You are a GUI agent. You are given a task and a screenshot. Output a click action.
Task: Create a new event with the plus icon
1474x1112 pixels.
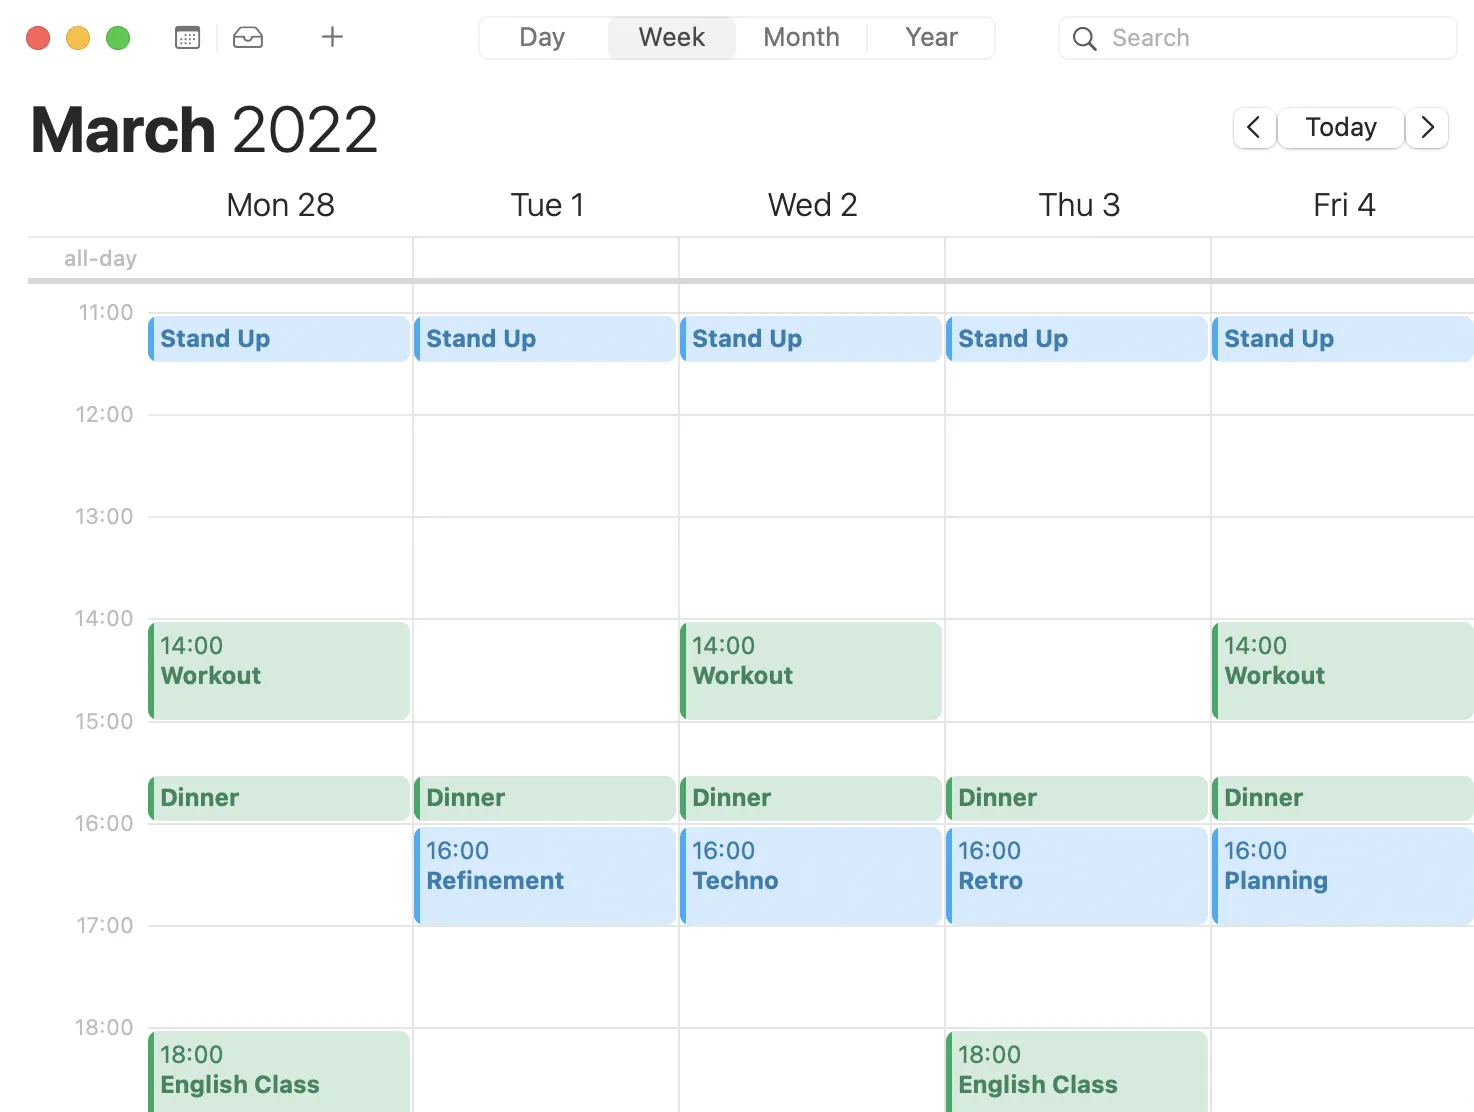pos(331,37)
